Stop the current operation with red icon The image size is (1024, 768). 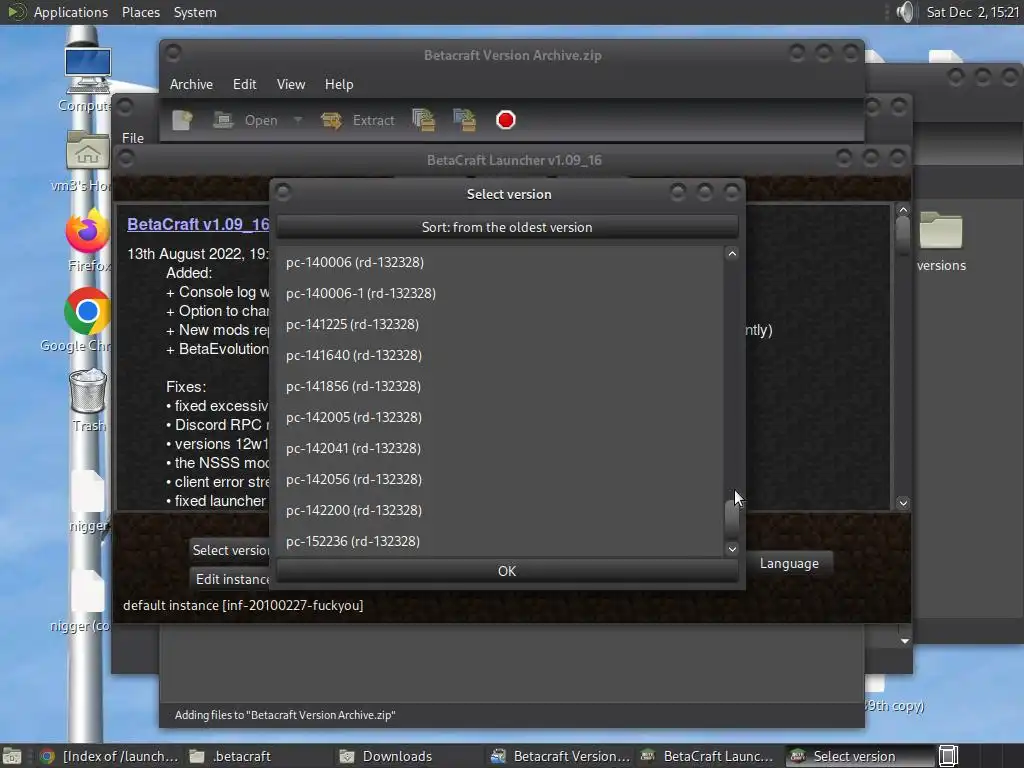click(x=505, y=120)
